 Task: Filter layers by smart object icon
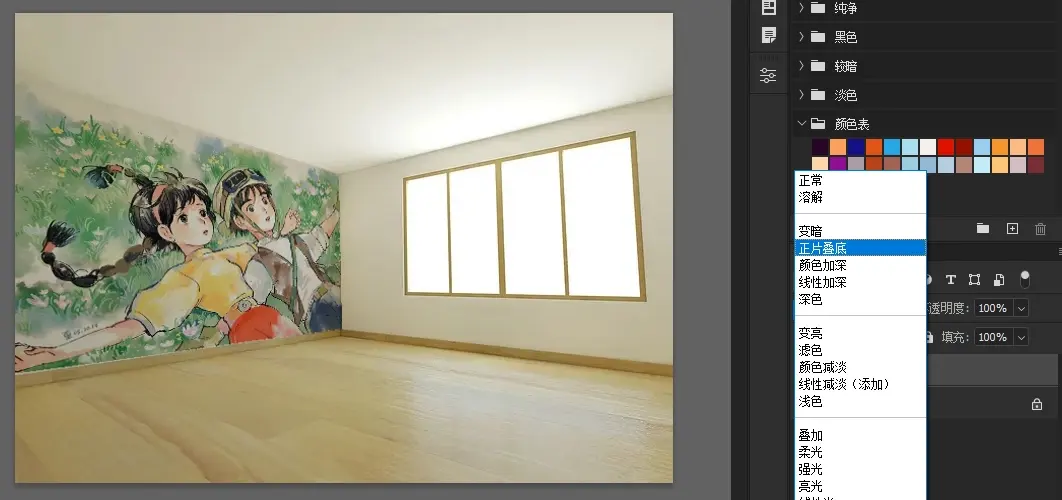tap(999, 278)
